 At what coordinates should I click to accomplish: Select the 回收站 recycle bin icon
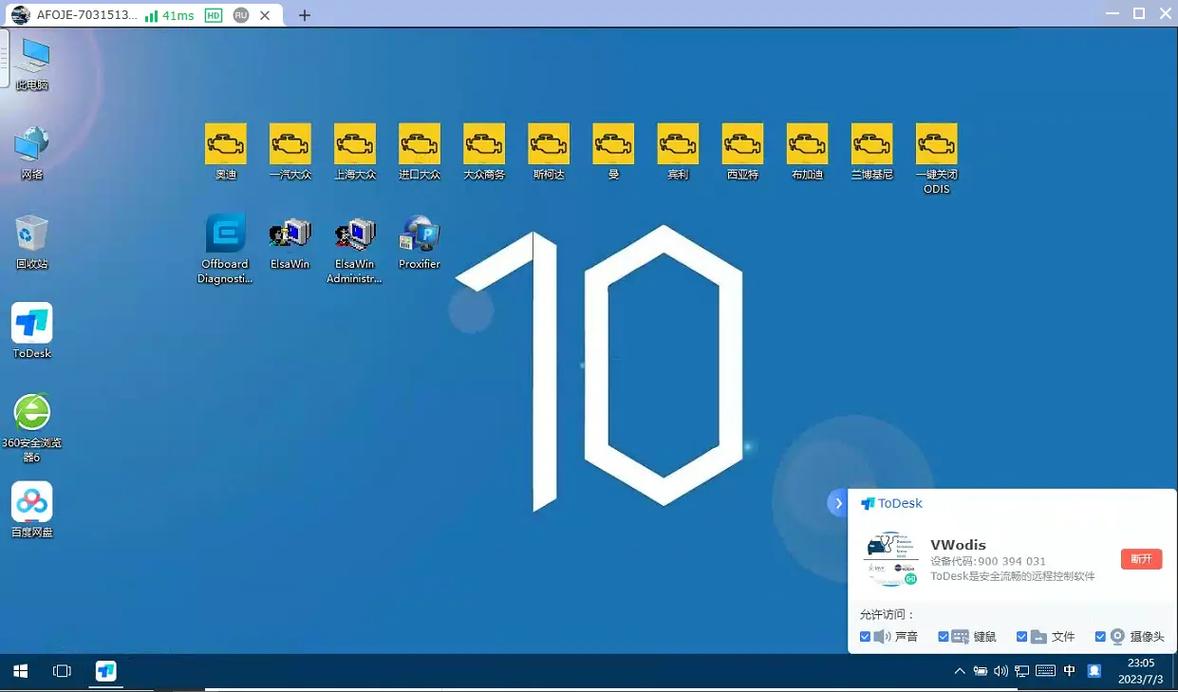(32, 242)
